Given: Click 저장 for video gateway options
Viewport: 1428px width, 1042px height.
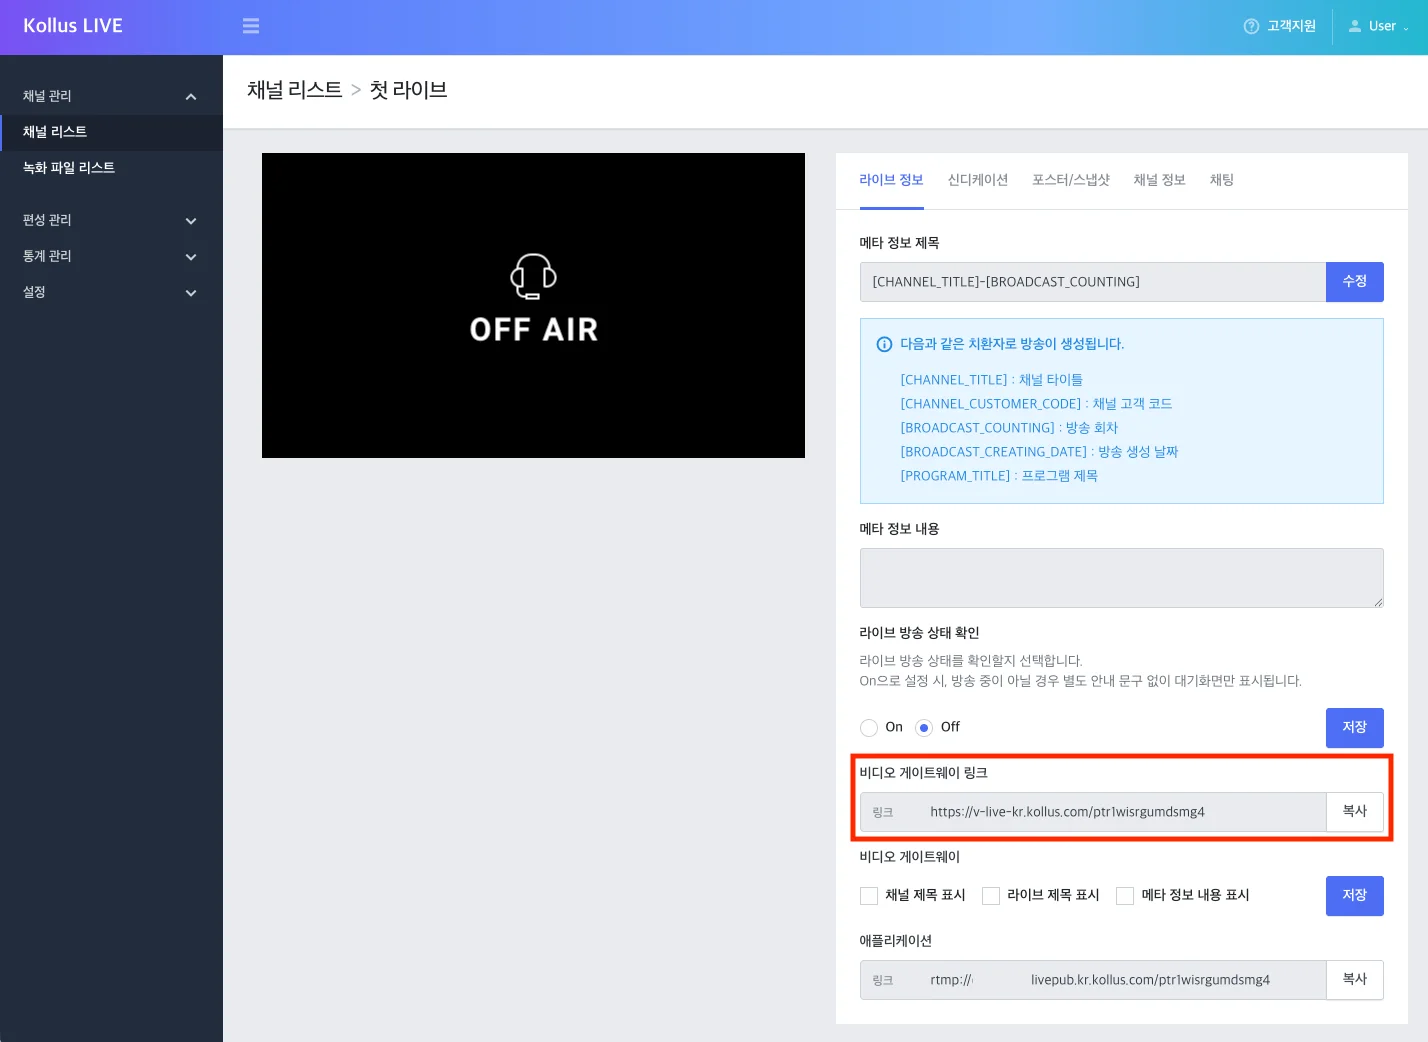Looking at the screenshot, I should click(x=1355, y=896).
